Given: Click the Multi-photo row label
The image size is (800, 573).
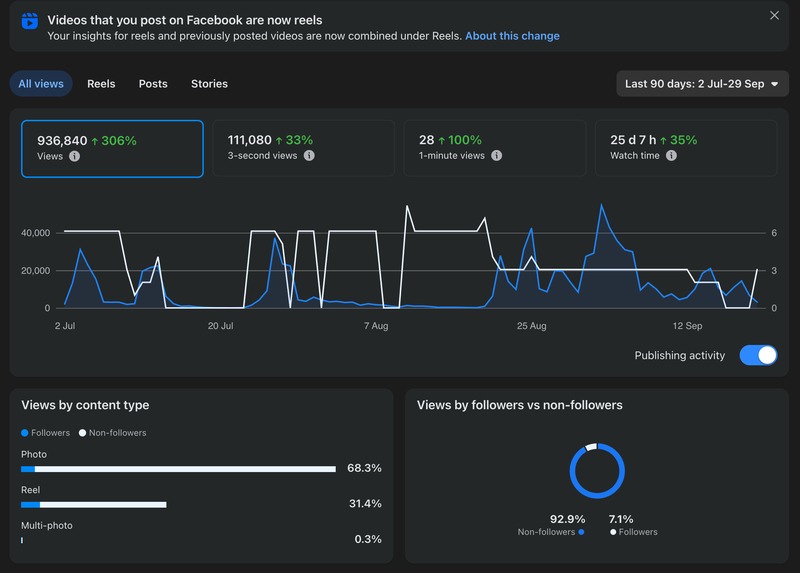Looking at the screenshot, I should pos(46,525).
